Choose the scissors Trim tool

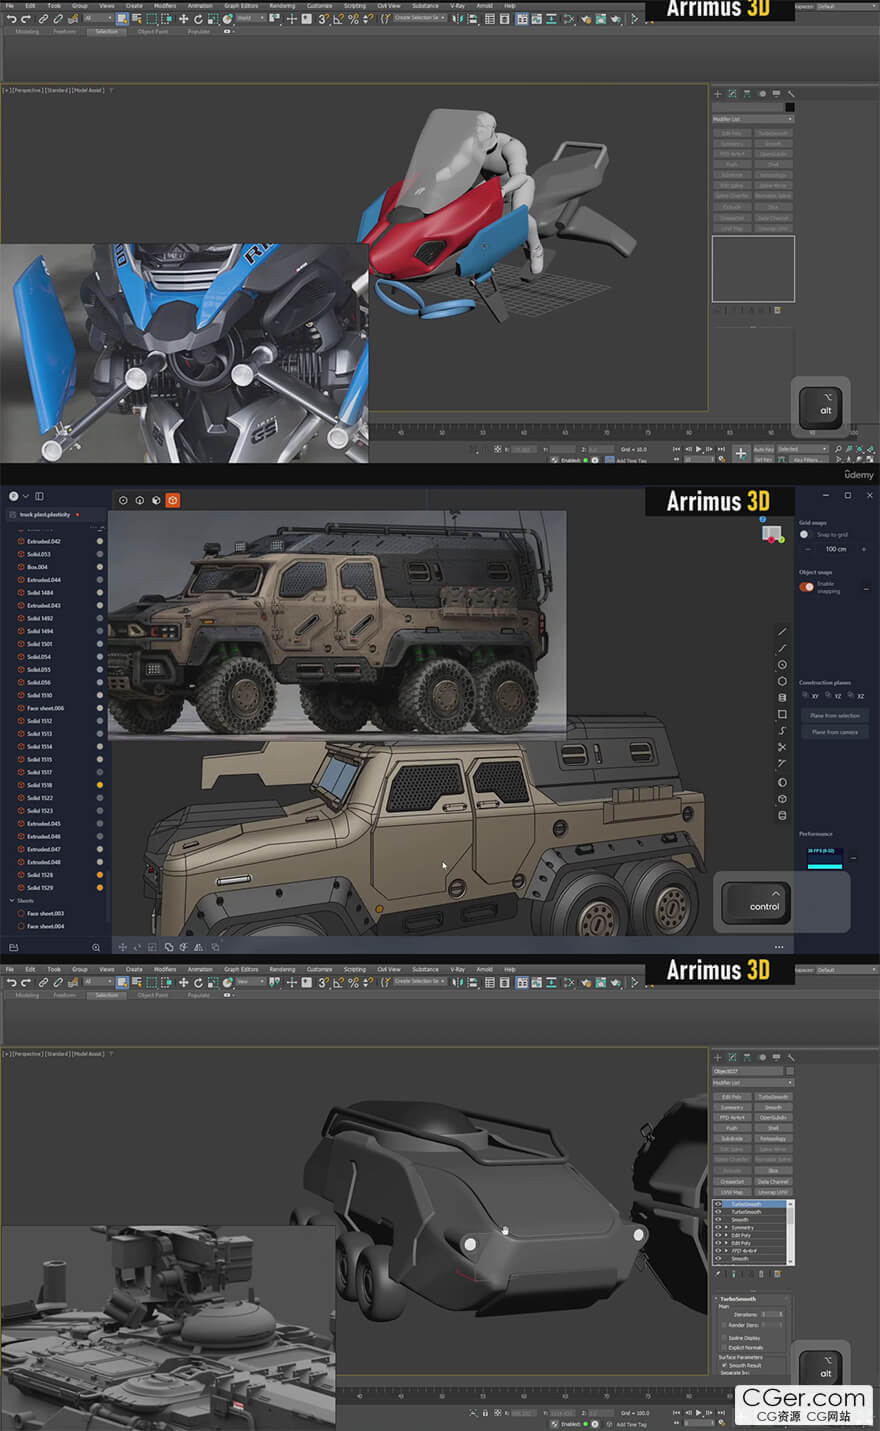782,747
